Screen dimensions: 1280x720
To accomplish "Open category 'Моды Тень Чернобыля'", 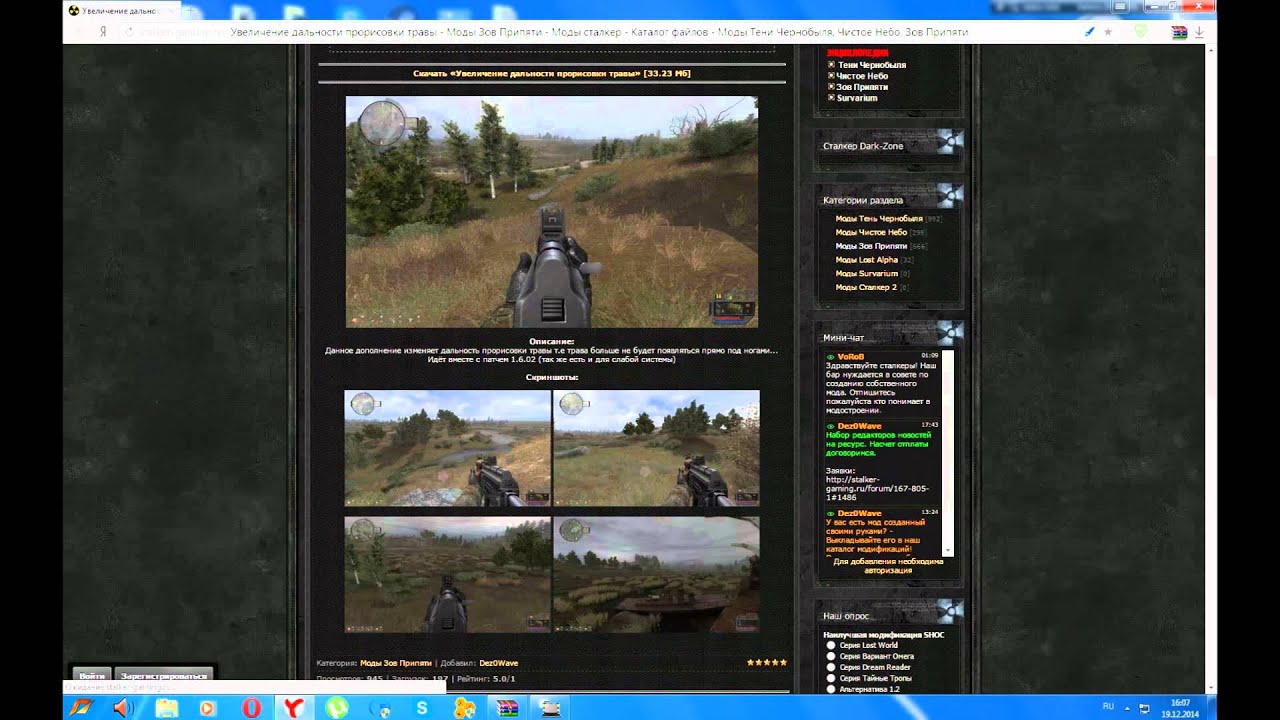I will (x=879, y=218).
